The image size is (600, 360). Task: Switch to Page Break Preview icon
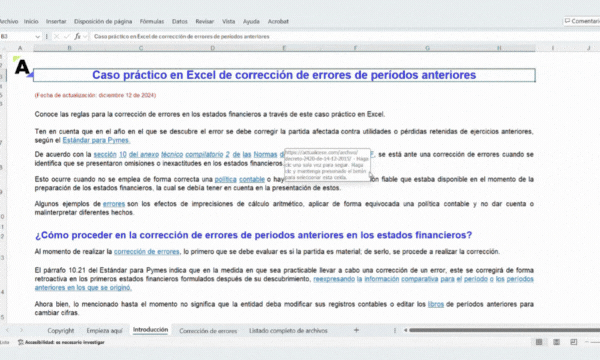click(574, 342)
